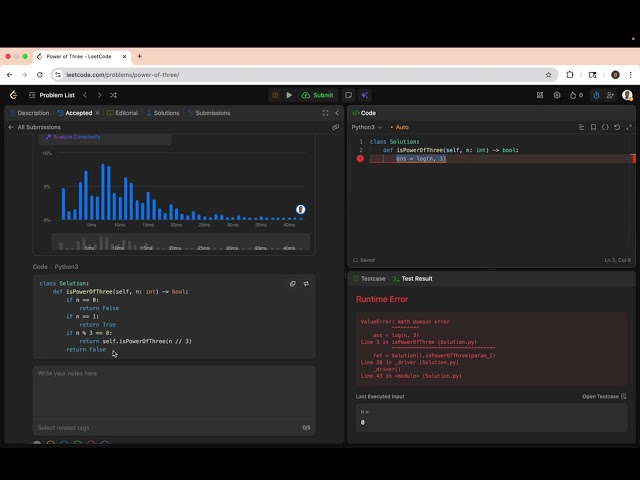Collapse the left panel chevron
Screen dimensions: 640x480
(337, 113)
